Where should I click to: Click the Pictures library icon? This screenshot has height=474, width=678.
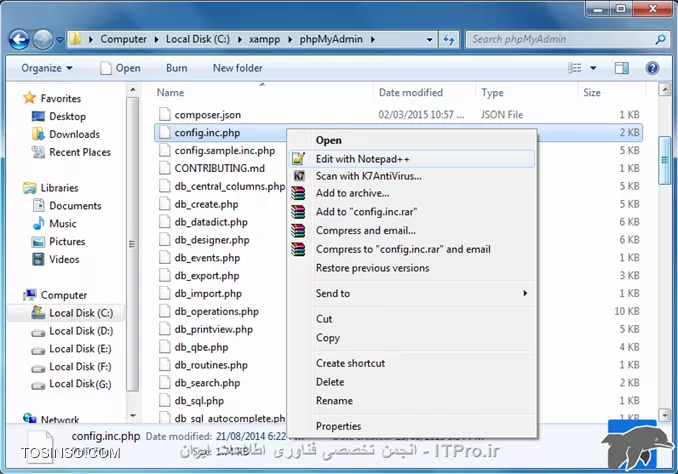click(38, 242)
